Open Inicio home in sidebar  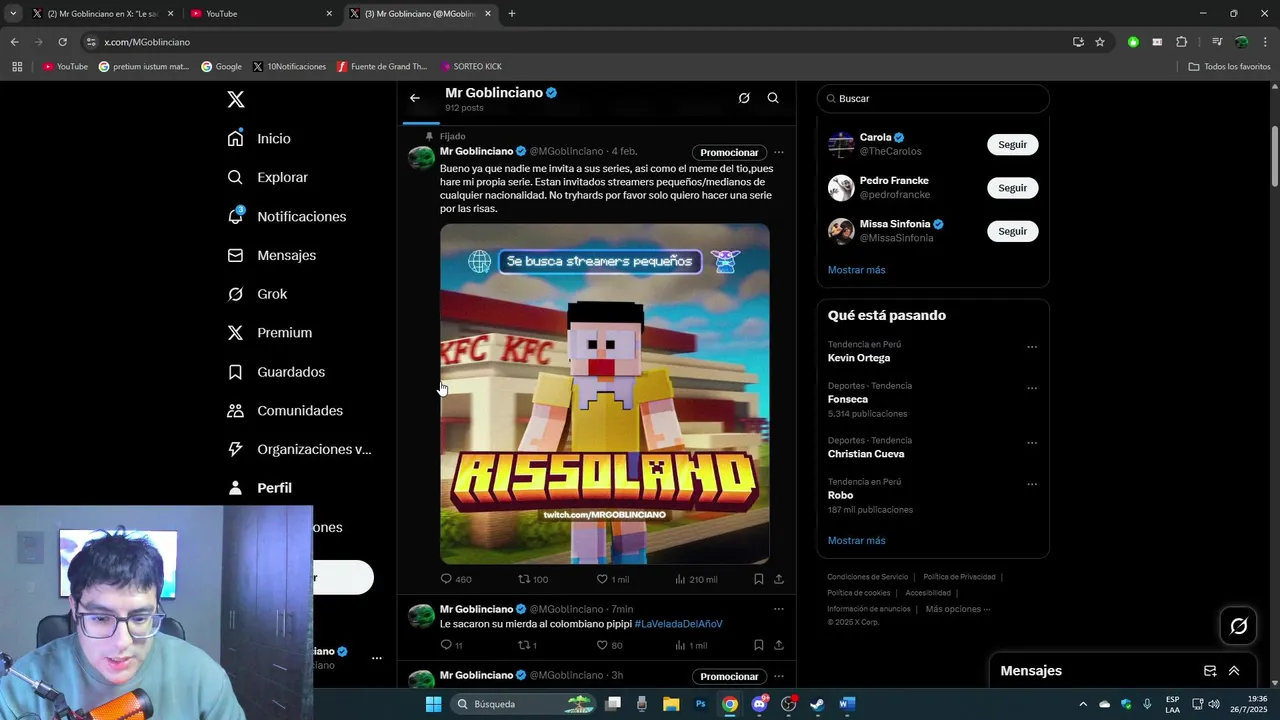(x=259, y=139)
